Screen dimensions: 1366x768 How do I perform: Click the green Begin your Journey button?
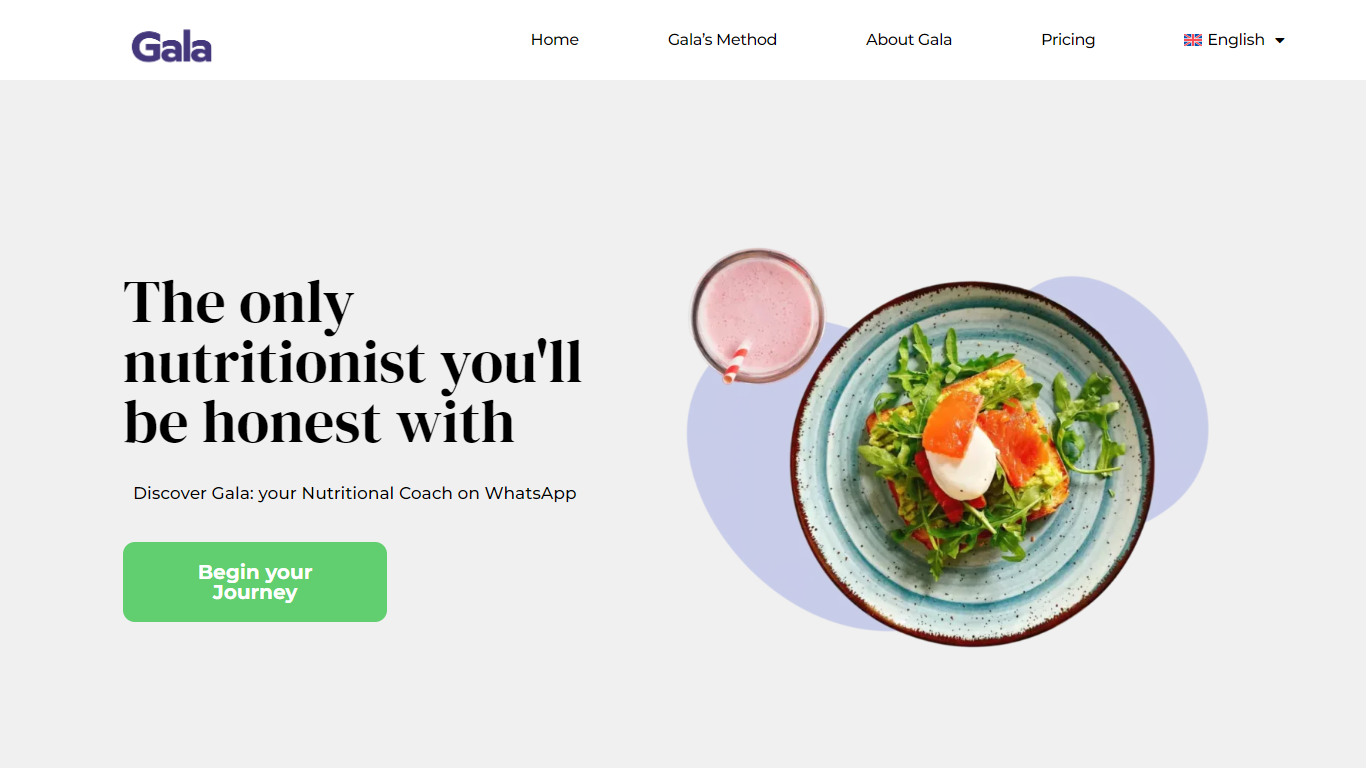[255, 582]
